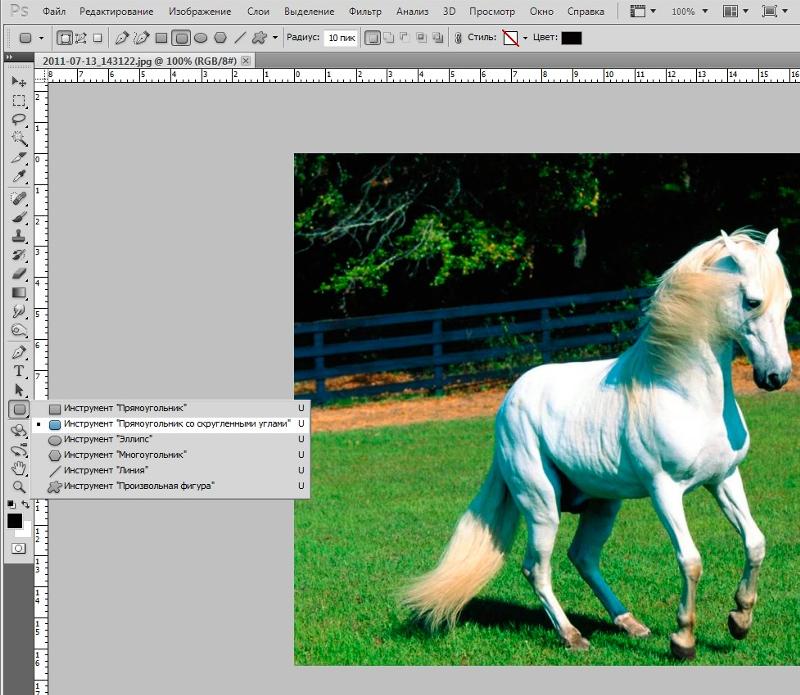Click the black Цвет color swatch

click(571, 38)
